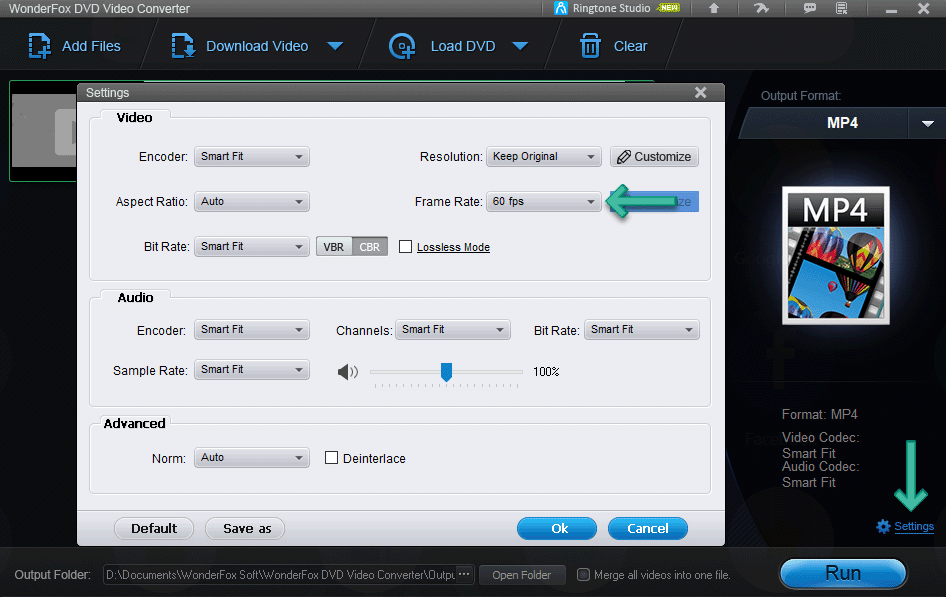Open the feedback chat icon in the title bar
The image size is (946, 597).
[810, 8]
